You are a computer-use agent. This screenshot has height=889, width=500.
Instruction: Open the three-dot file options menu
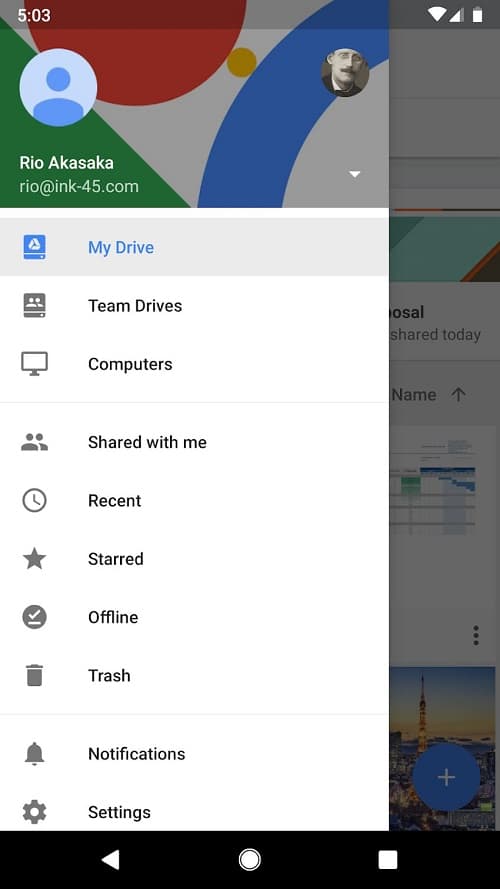[476, 636]
